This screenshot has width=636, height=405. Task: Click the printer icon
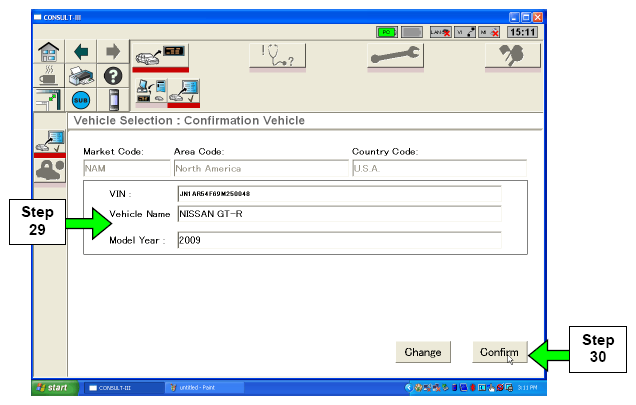pos(80,75)
